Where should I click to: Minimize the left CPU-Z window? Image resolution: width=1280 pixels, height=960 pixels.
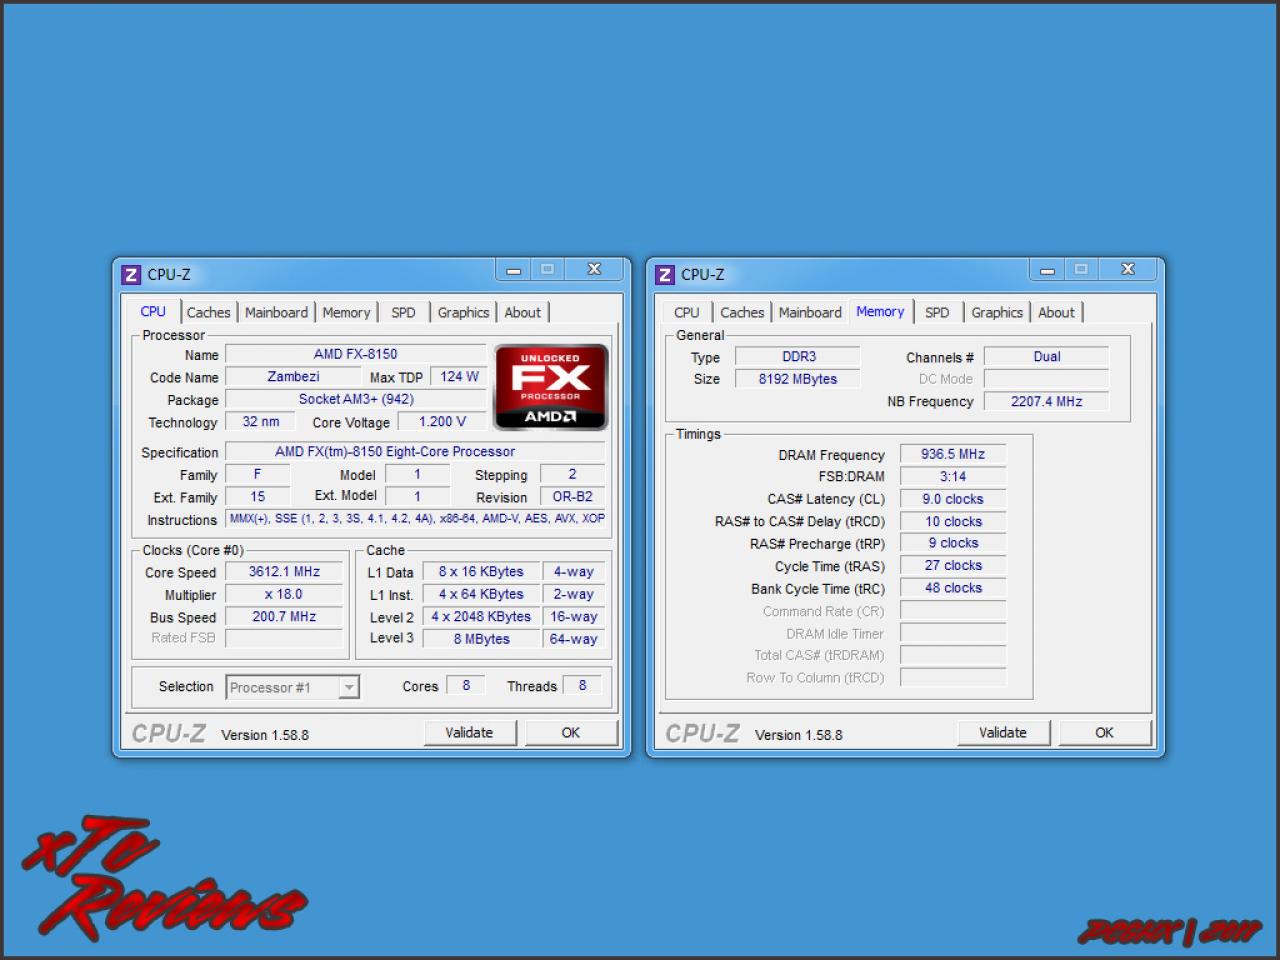point(513,270)
